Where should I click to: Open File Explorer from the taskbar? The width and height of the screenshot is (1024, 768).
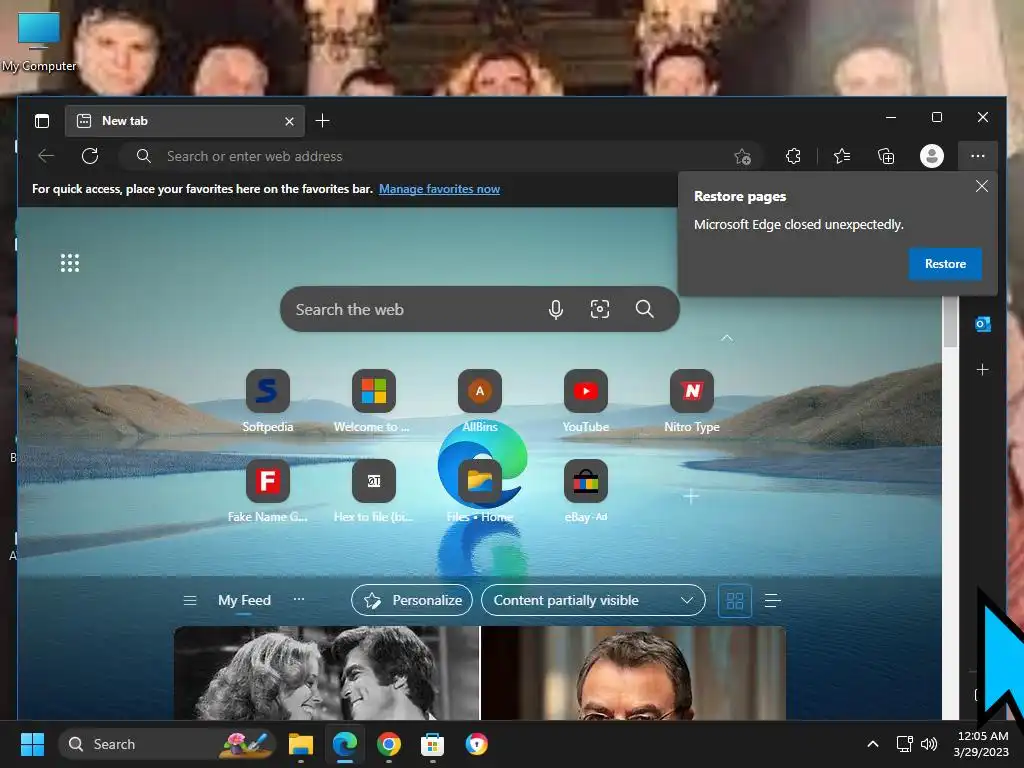point(301,744)
